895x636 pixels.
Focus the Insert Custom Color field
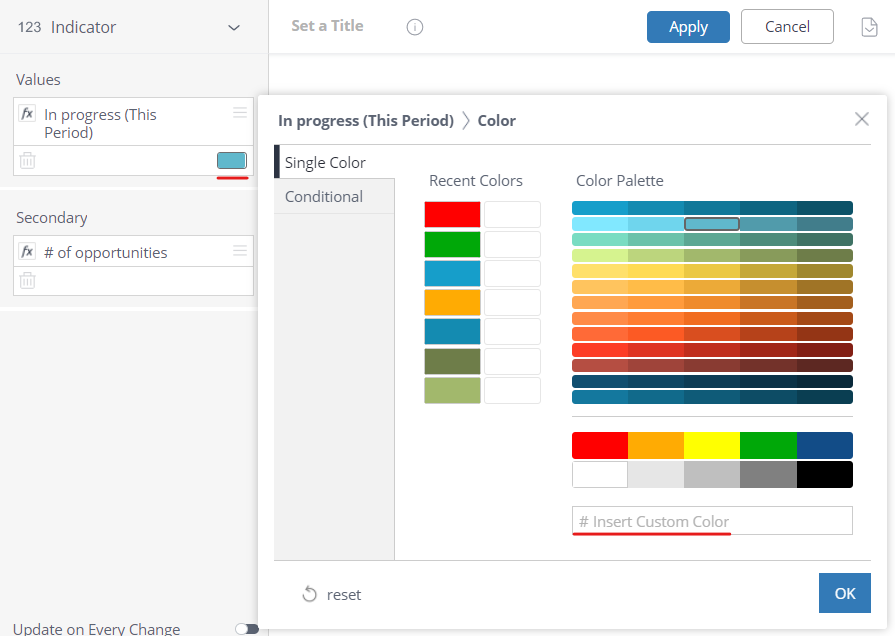pos(712,521)
